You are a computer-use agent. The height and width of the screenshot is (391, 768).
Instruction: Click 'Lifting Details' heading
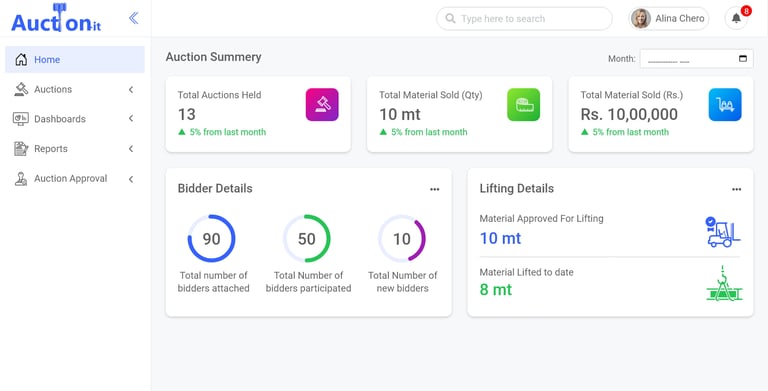[x=517, y=189]
